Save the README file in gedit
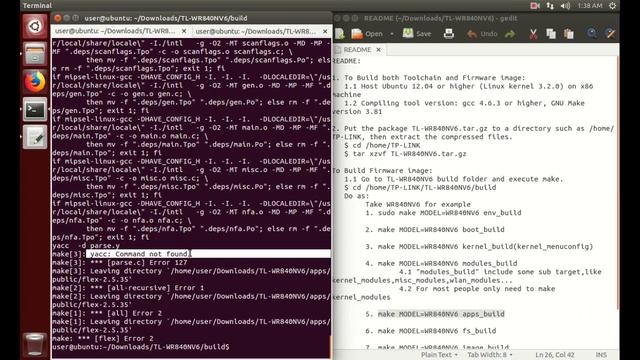 tap(417, 34)
